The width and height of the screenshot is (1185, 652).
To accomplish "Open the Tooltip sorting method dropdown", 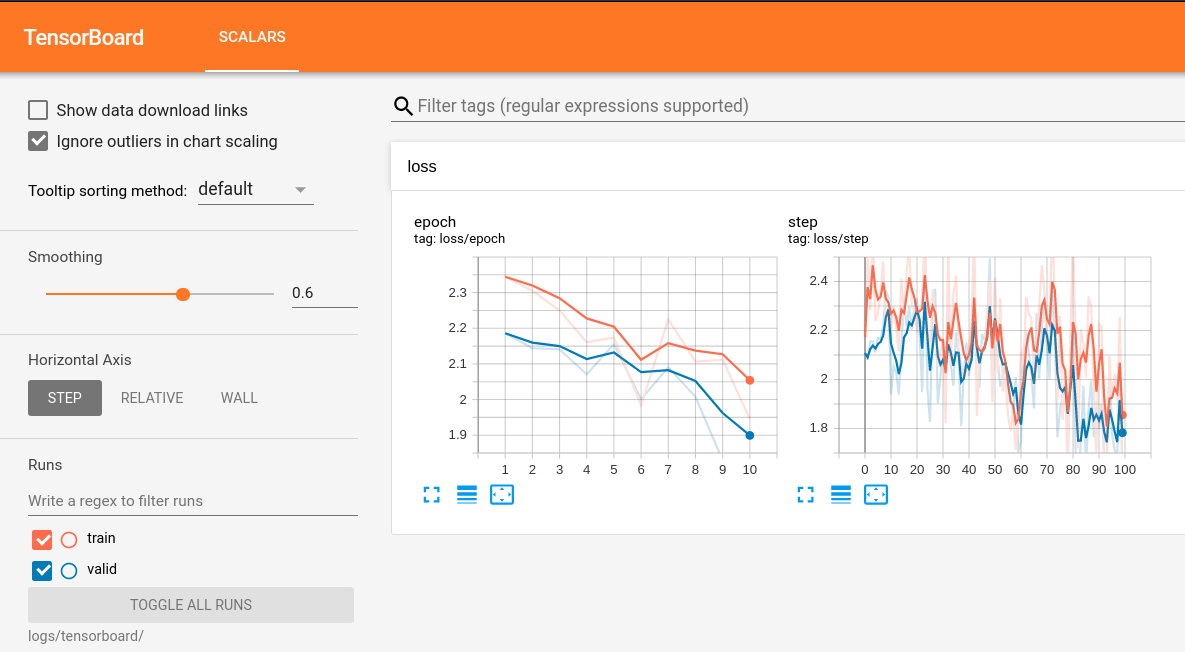I will tap(256, 189).
